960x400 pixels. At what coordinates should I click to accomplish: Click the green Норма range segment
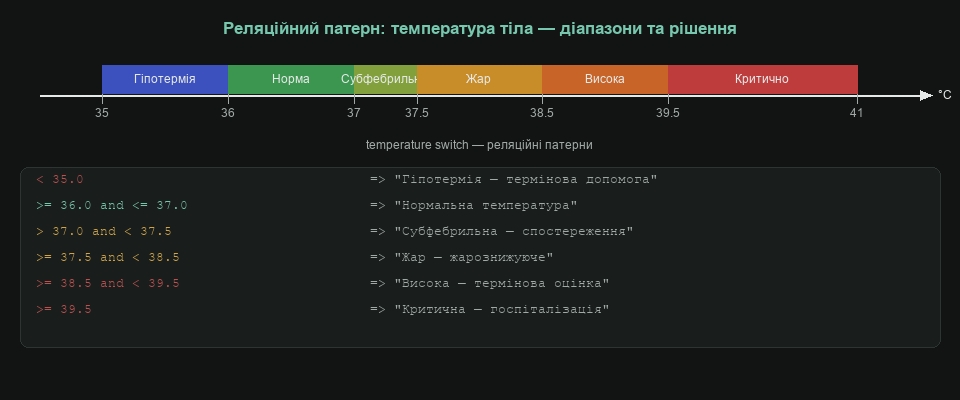click(x=291, y=79)
